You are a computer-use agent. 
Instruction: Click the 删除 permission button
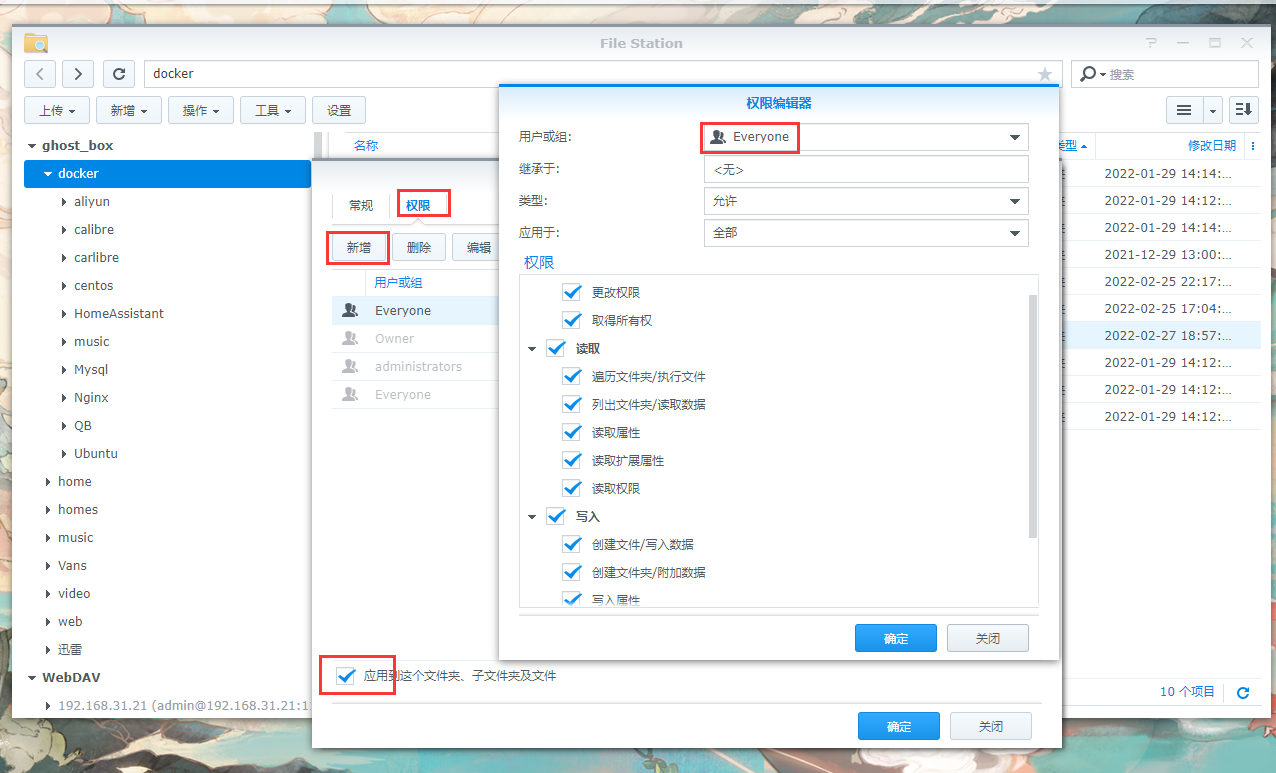pyautogui.click(x=419, y=247)
